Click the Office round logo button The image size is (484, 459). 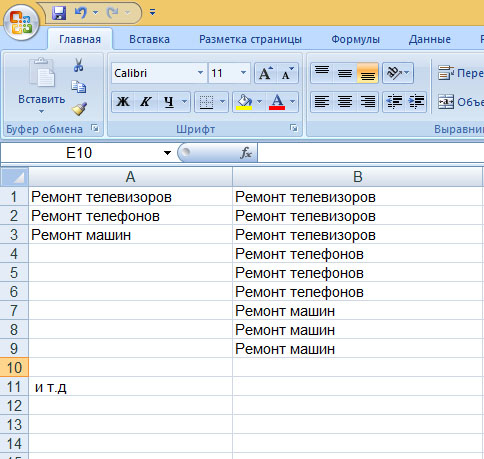pos(21,23)
